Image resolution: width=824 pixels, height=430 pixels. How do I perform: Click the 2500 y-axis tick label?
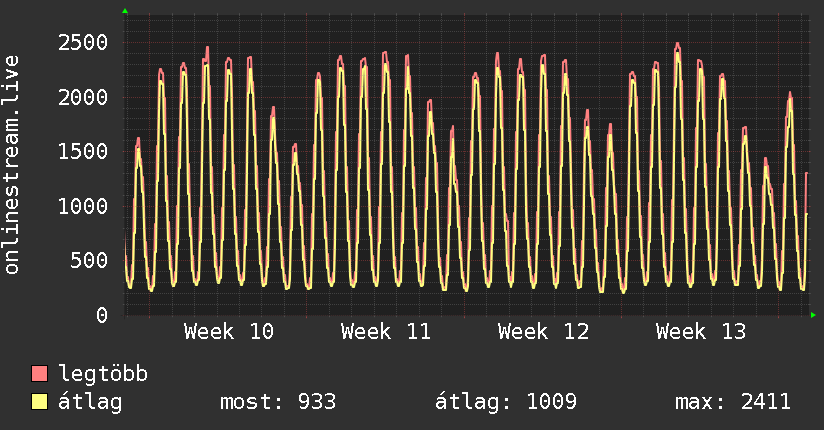83,43
